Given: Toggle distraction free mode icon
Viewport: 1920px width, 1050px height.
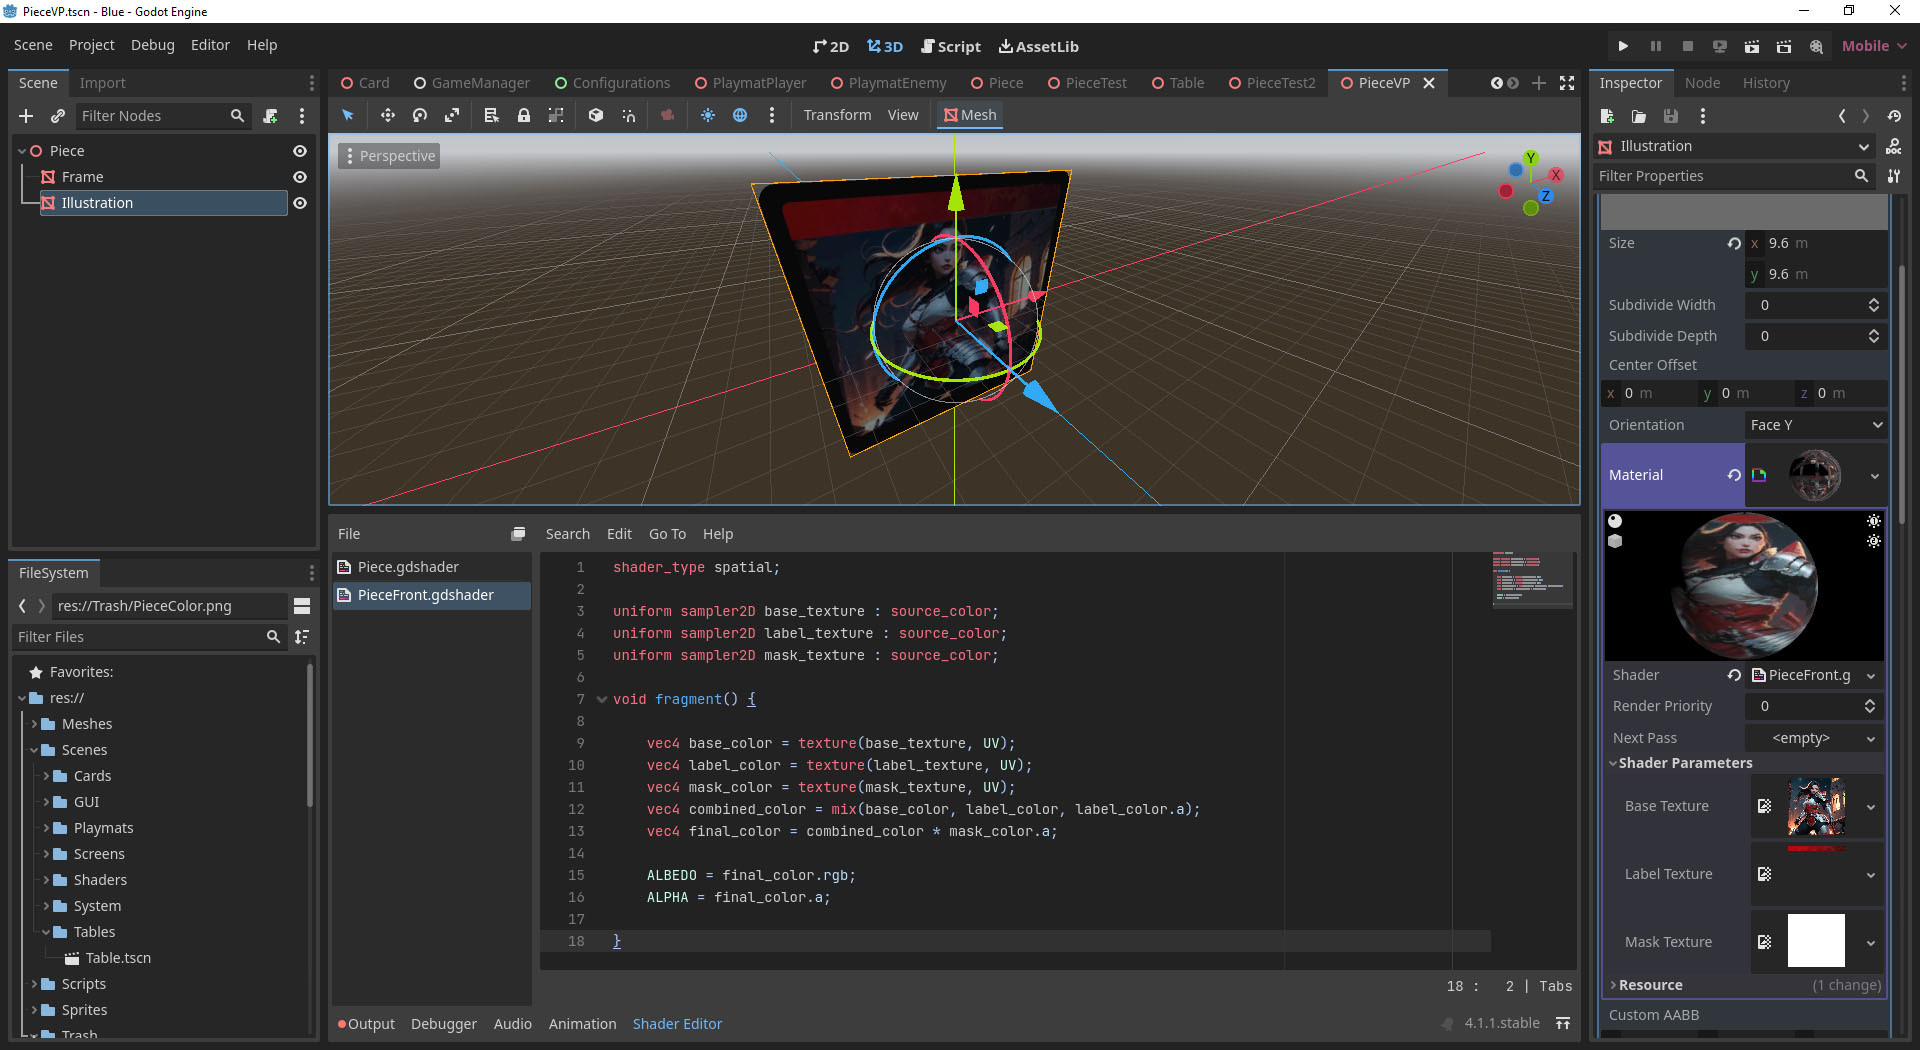Looking at the screenshot, I should 1567,83.
